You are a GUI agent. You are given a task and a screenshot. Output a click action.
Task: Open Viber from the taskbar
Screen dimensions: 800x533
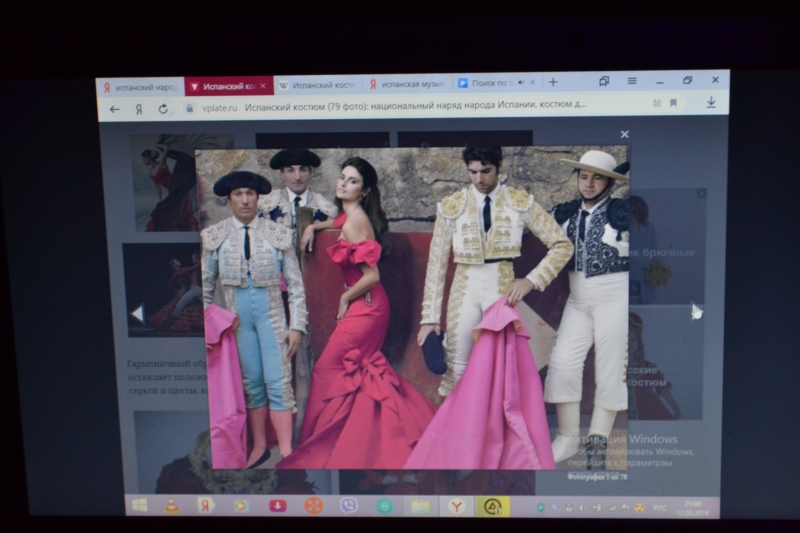[349, 505]
